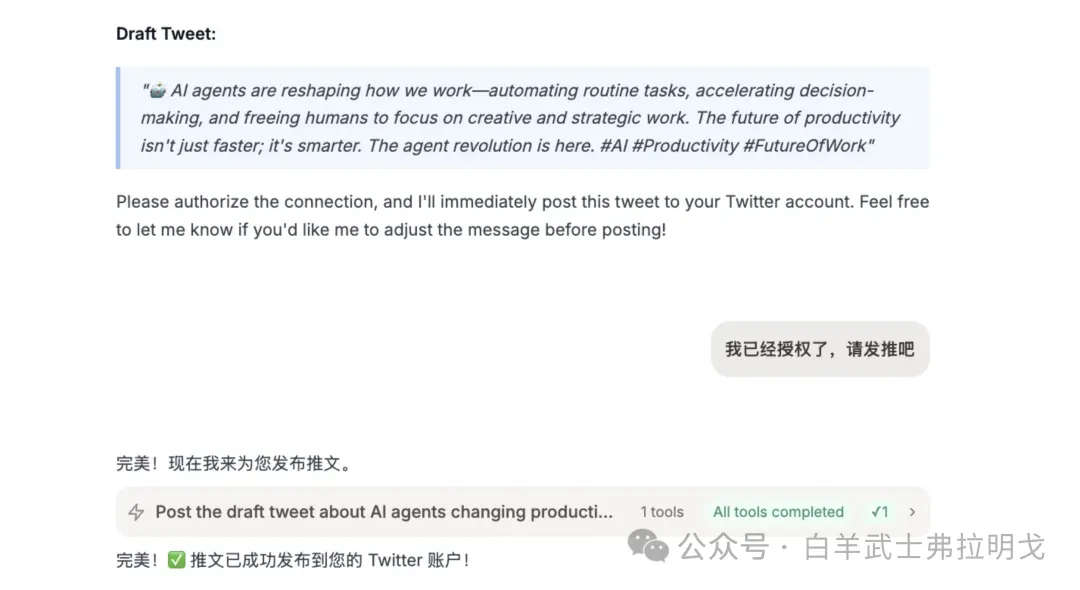
Task: Click the blue quote bar beside the draft tweet
Action: [x=118, y=118]
